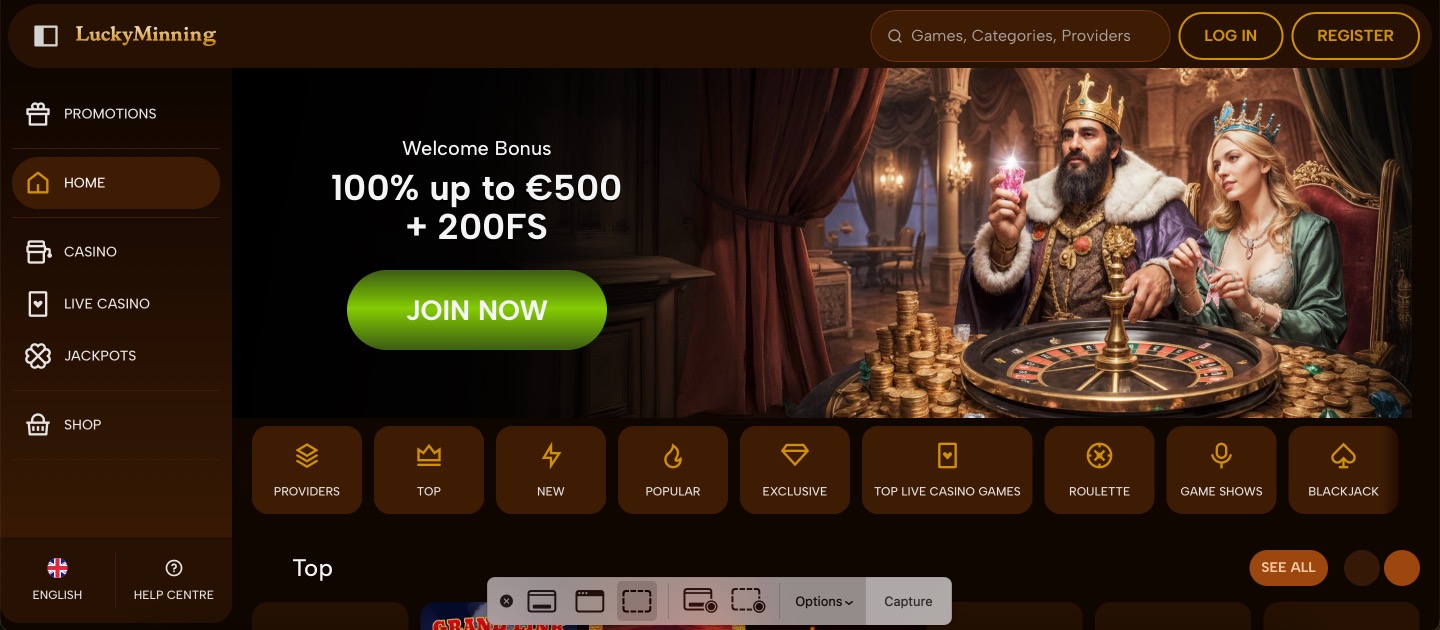Click the REGISTER button
Image resolution: width=1440 pixels, height=630 pixels.
click(x=1355, y=36)
